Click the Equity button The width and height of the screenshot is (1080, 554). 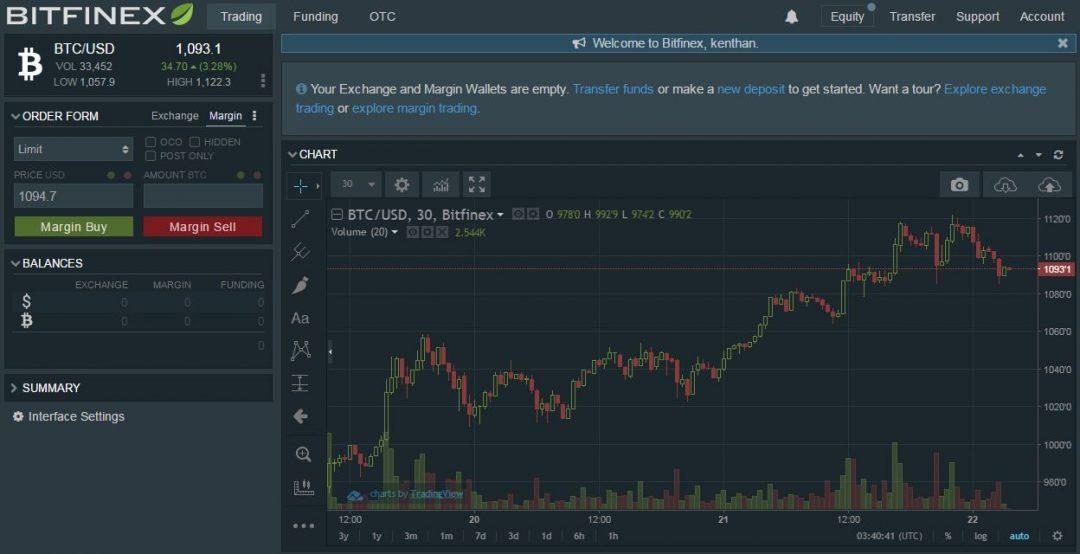click(x=847, y=17)
